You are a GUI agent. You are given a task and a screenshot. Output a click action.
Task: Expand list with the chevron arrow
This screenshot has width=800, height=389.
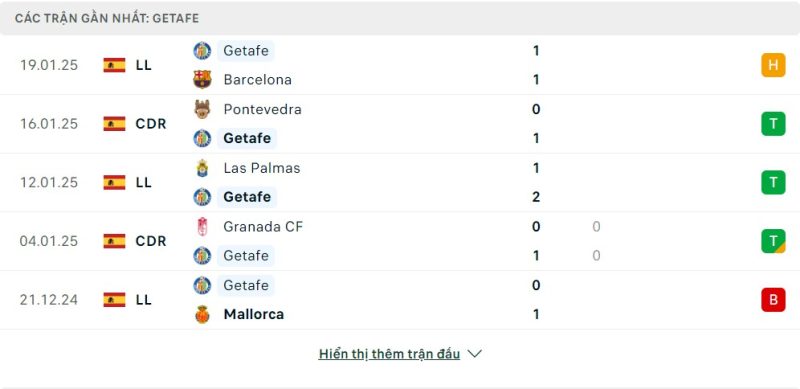474,354
